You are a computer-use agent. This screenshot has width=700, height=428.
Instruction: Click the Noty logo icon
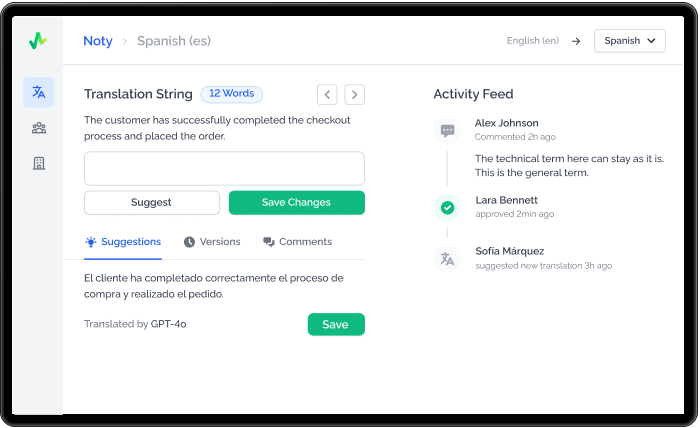tap(38, 41)
